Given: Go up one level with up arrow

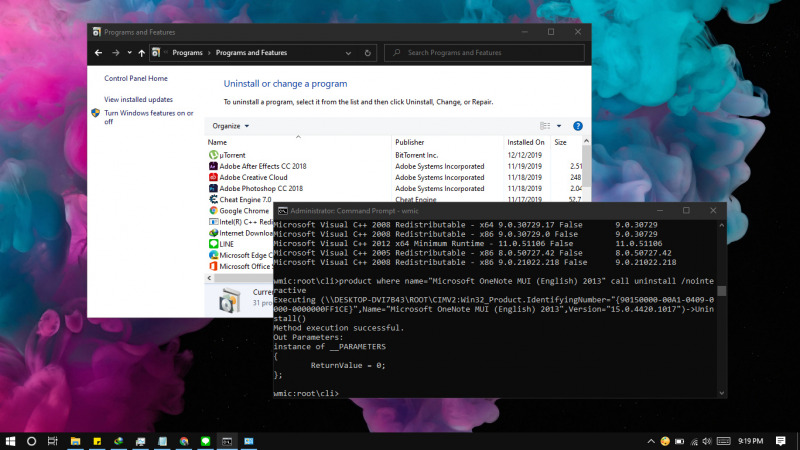Looking at the screenshot, I should coord(141,53).
